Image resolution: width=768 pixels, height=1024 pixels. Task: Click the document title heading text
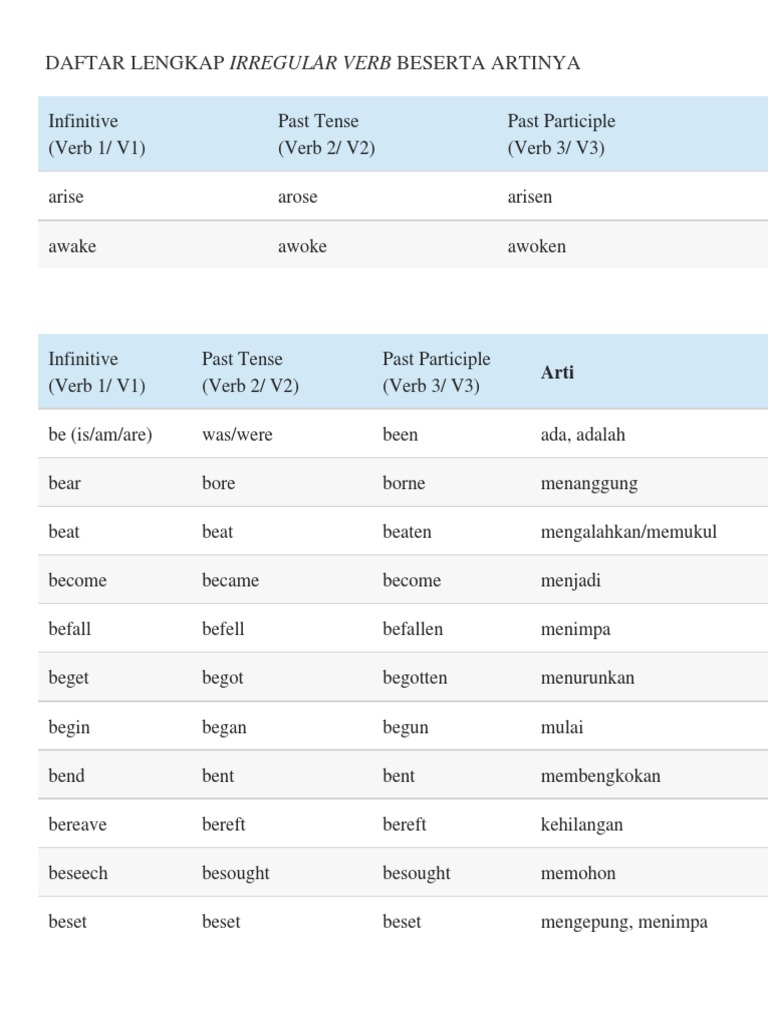coord(312,64)
